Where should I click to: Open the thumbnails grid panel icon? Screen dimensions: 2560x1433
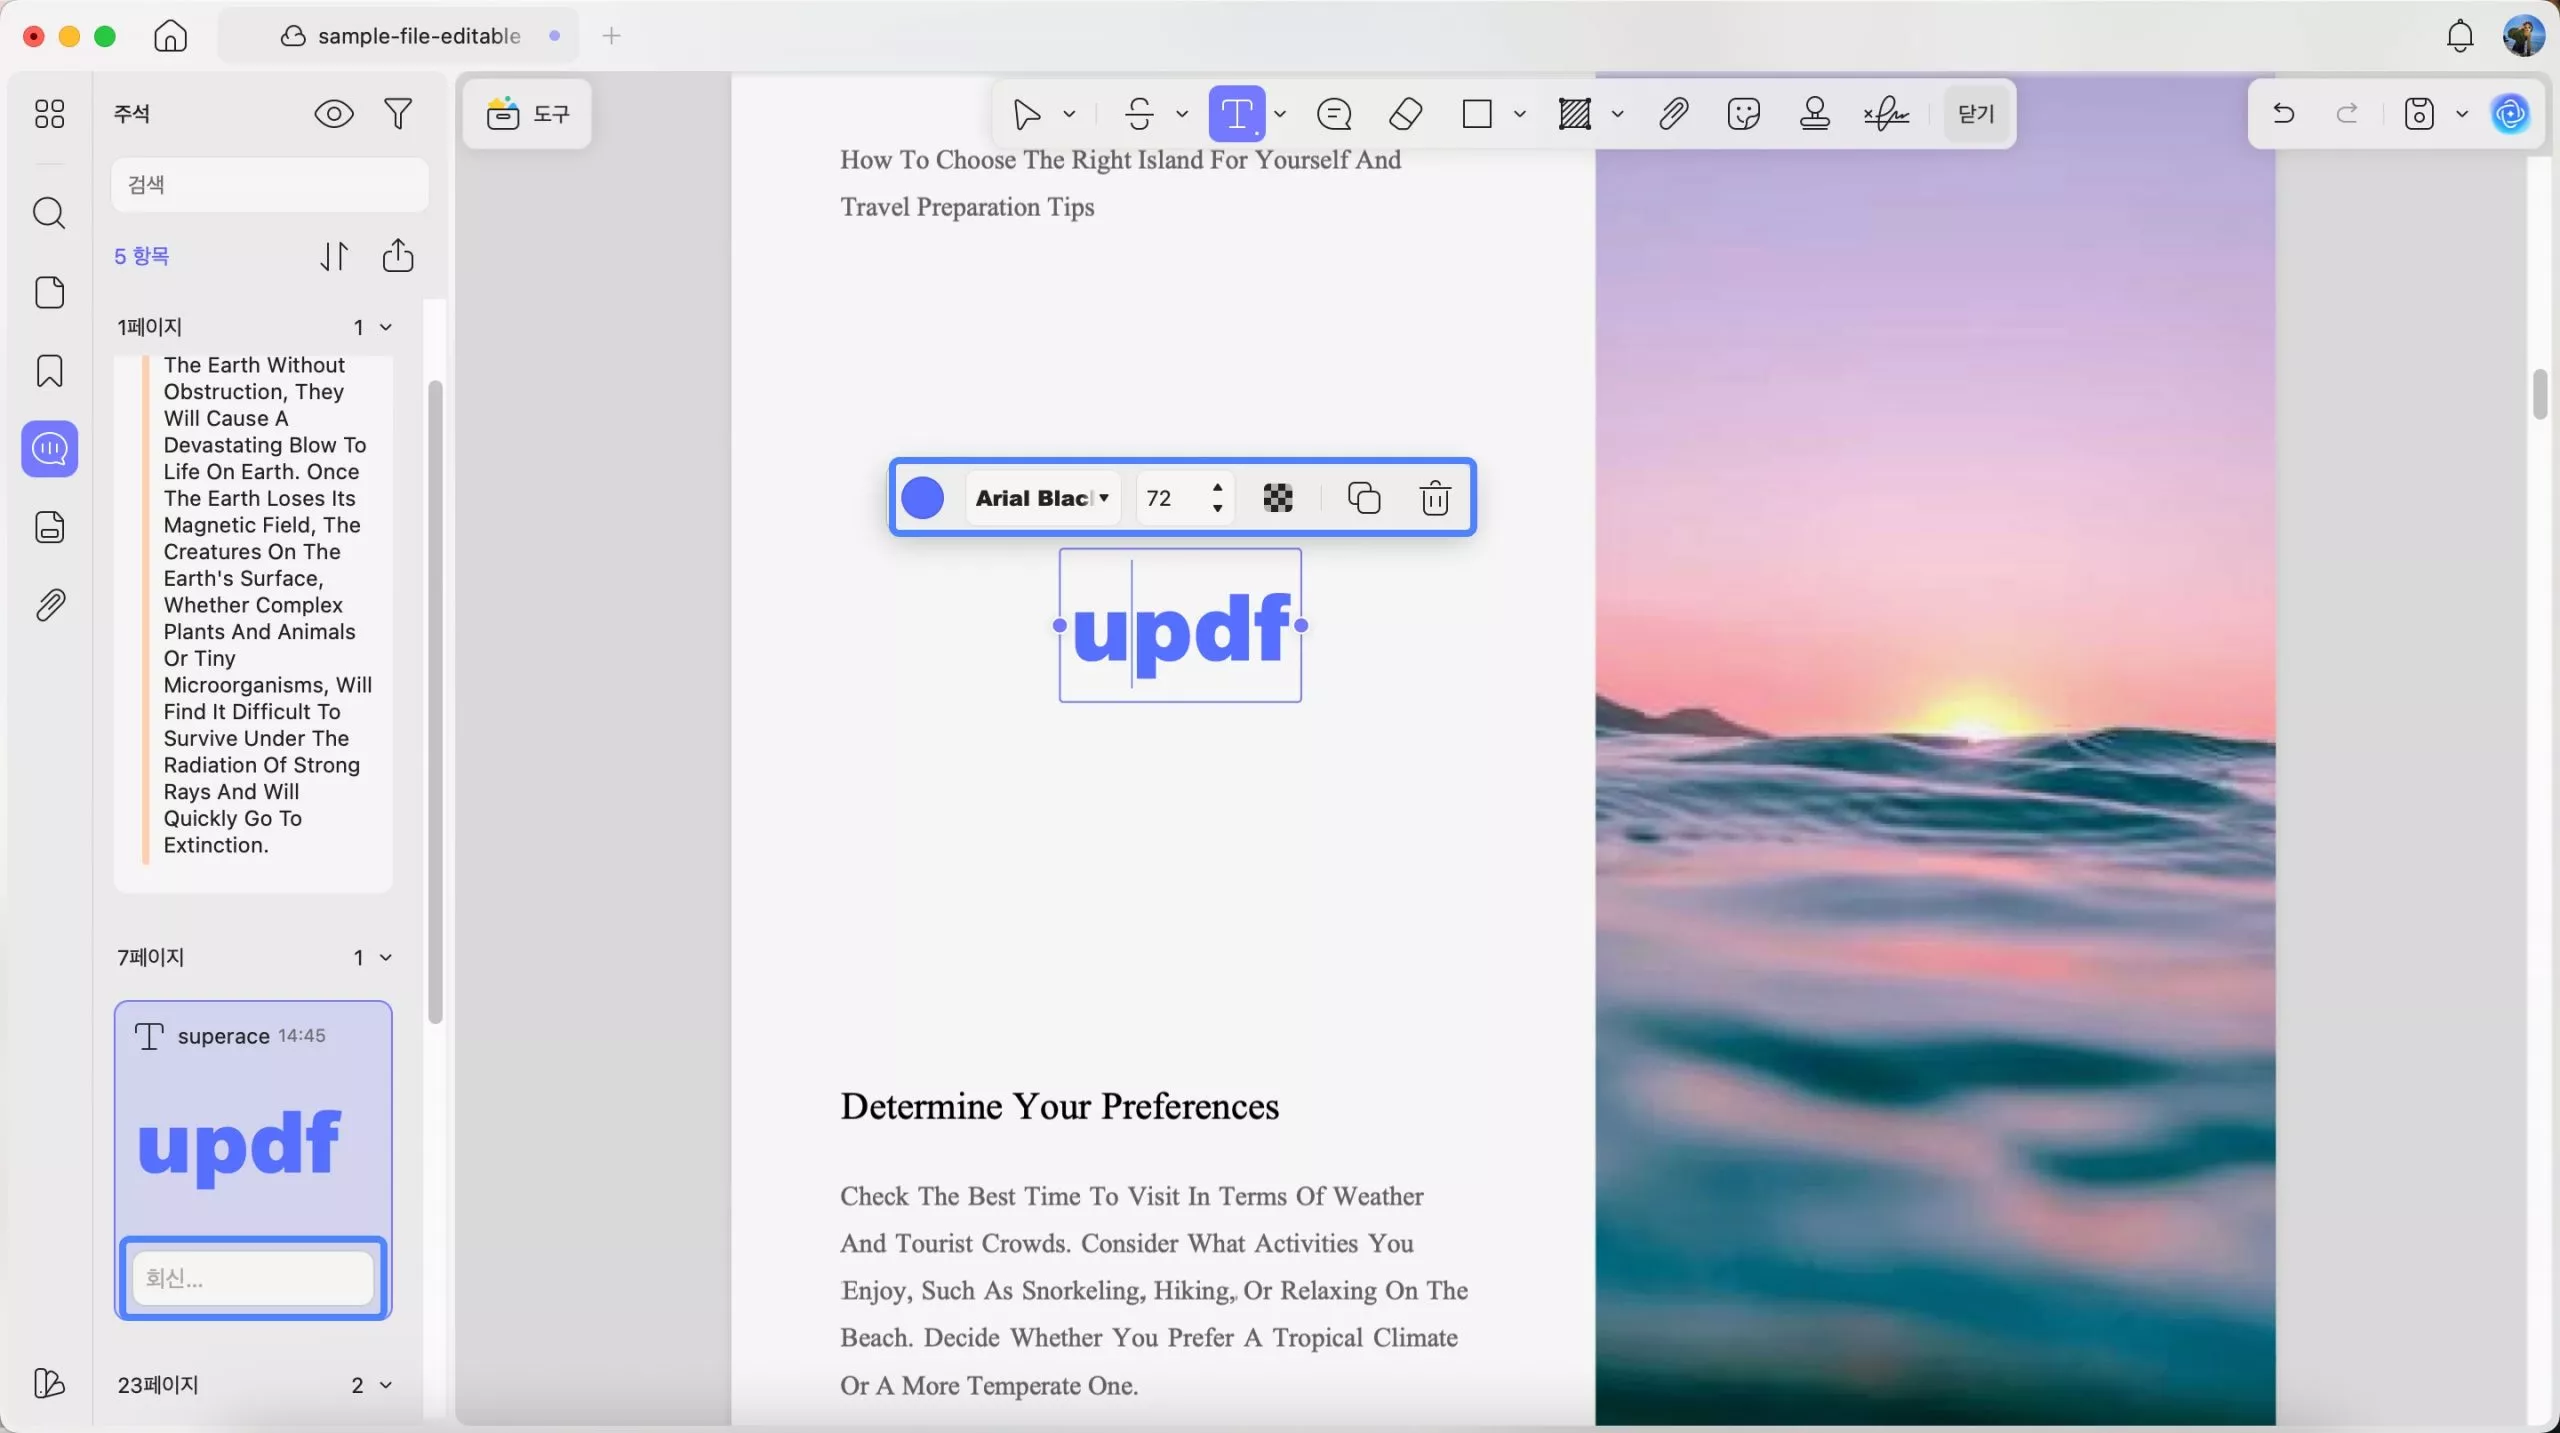[49, 113]
